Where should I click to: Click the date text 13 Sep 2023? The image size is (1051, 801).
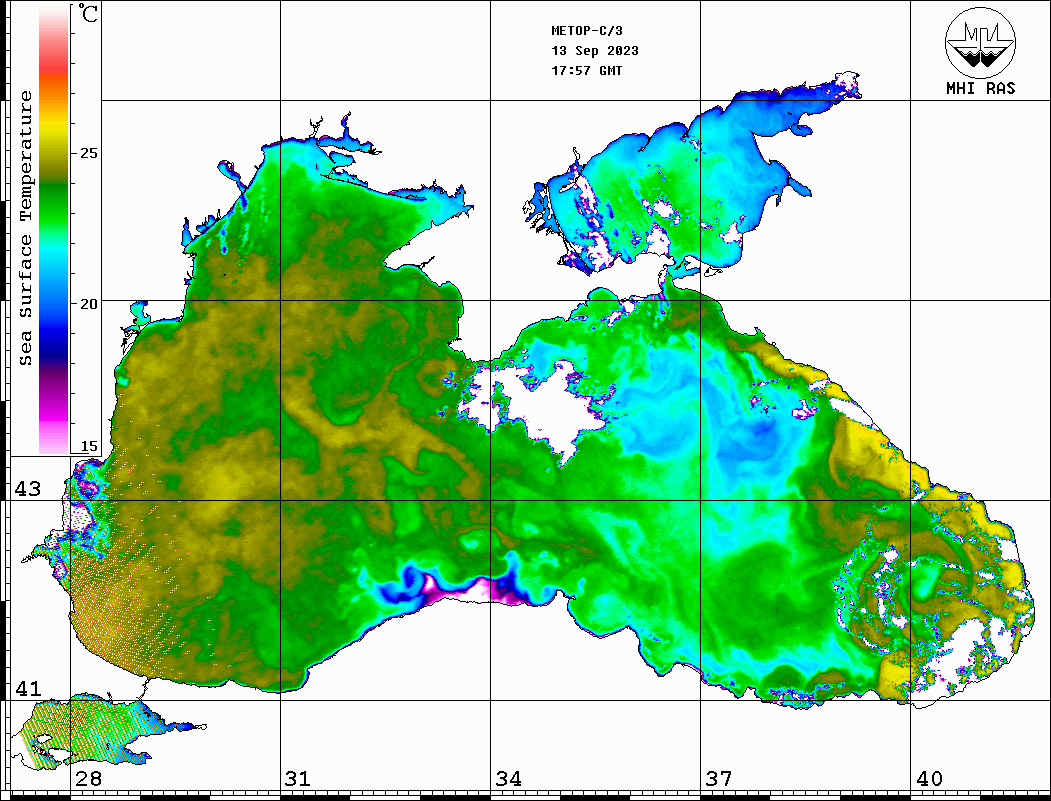[595, 51]
